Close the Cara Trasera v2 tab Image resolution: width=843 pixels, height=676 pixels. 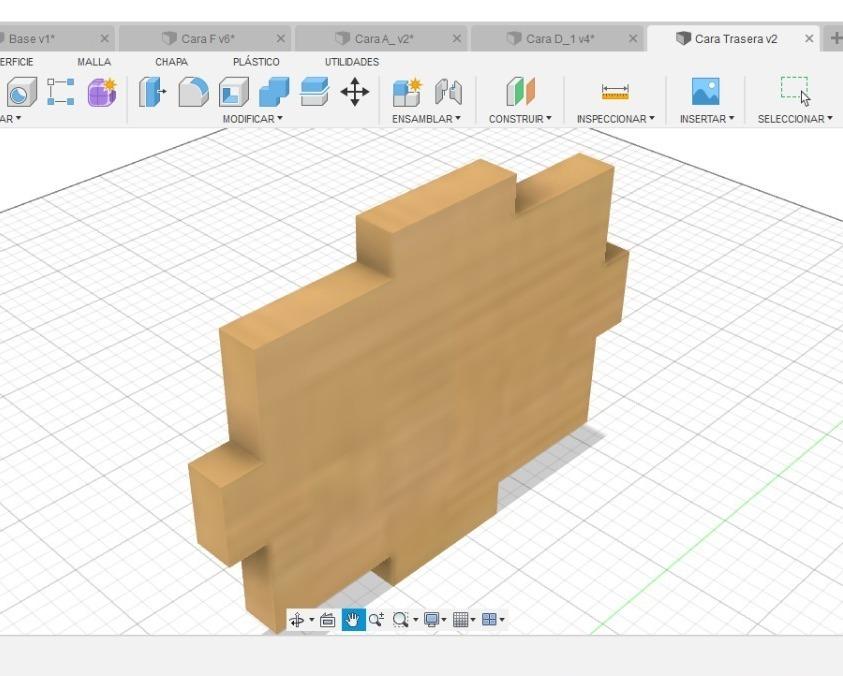(809, 39)
